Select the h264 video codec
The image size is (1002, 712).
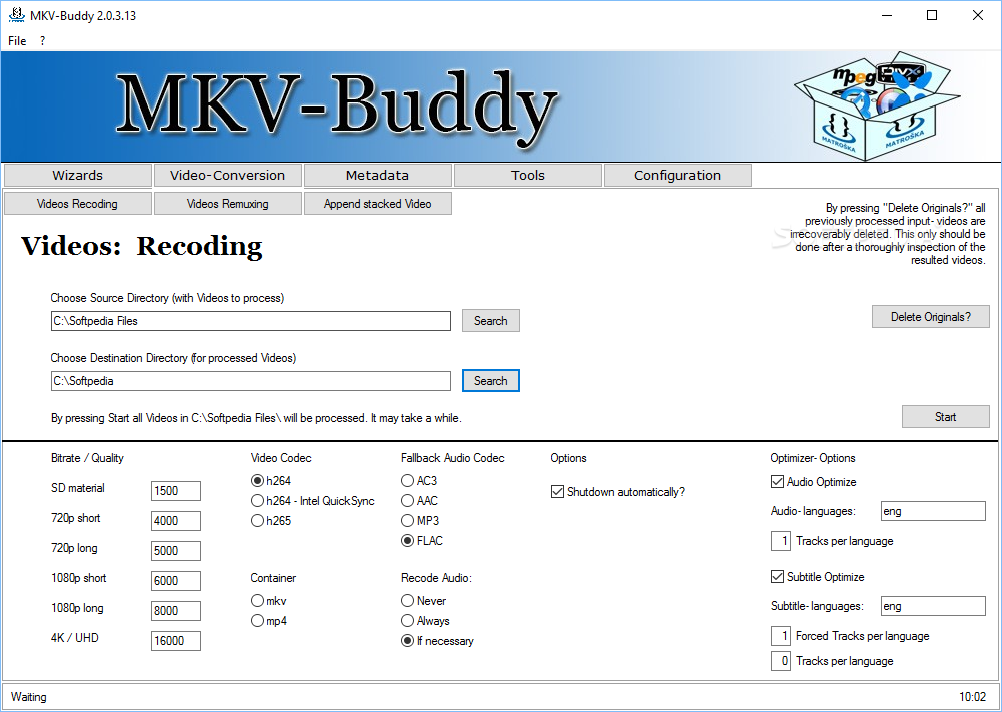[x=271, y=481]
